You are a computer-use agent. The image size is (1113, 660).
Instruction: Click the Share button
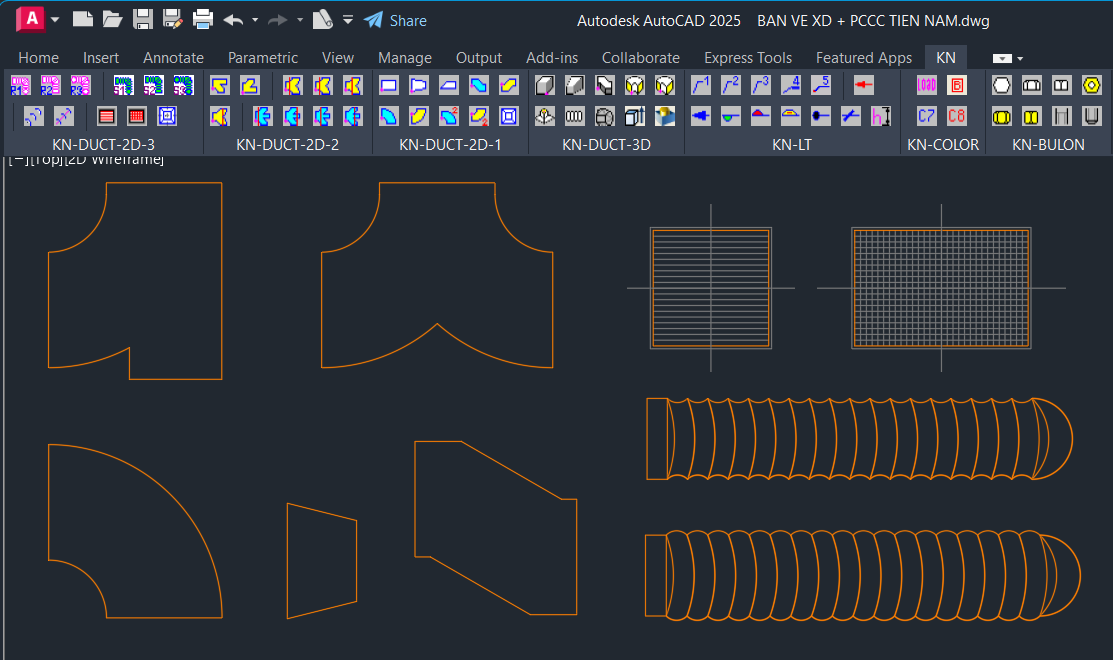point(396,21)
